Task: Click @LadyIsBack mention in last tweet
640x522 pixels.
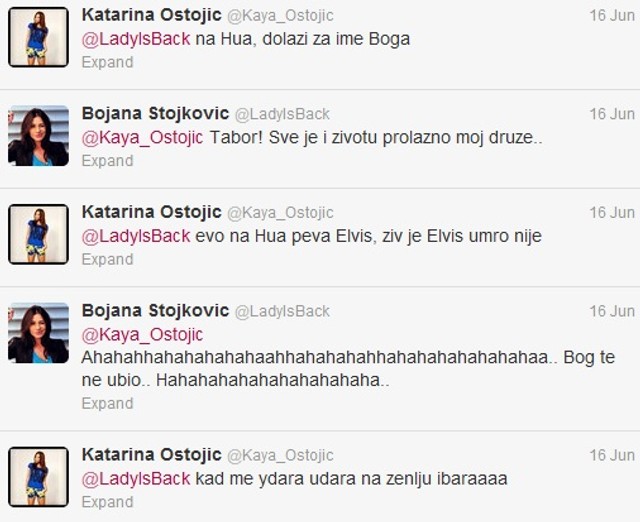Action: coord(136,479)
